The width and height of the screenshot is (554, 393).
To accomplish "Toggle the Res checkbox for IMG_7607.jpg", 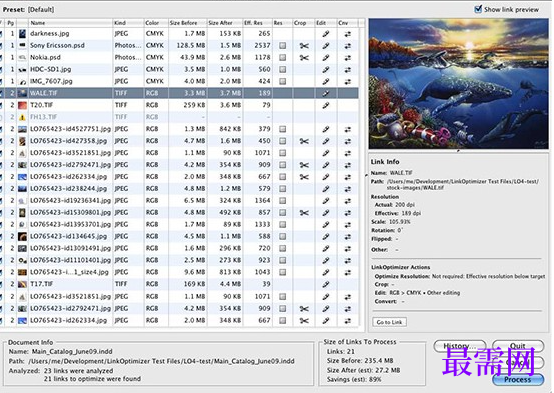I will click(283, 82).
